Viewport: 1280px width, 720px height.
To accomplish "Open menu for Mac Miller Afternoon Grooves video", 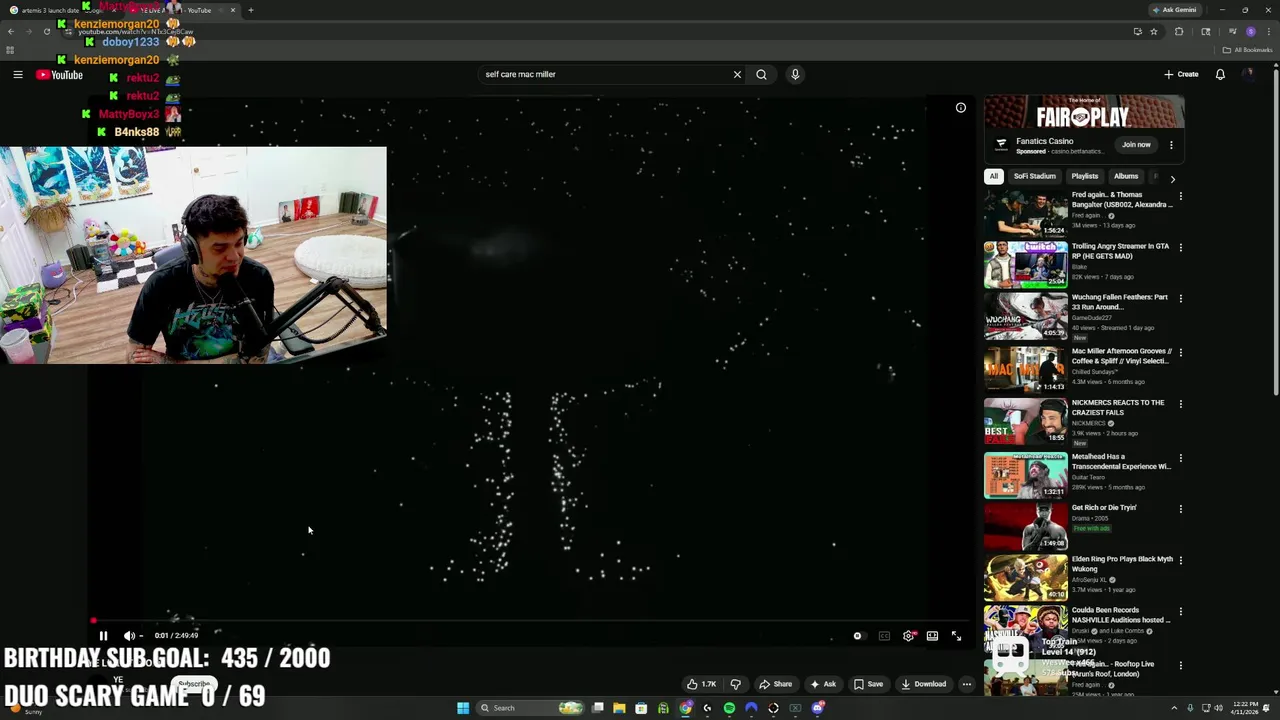I will tap(1180, 352).
